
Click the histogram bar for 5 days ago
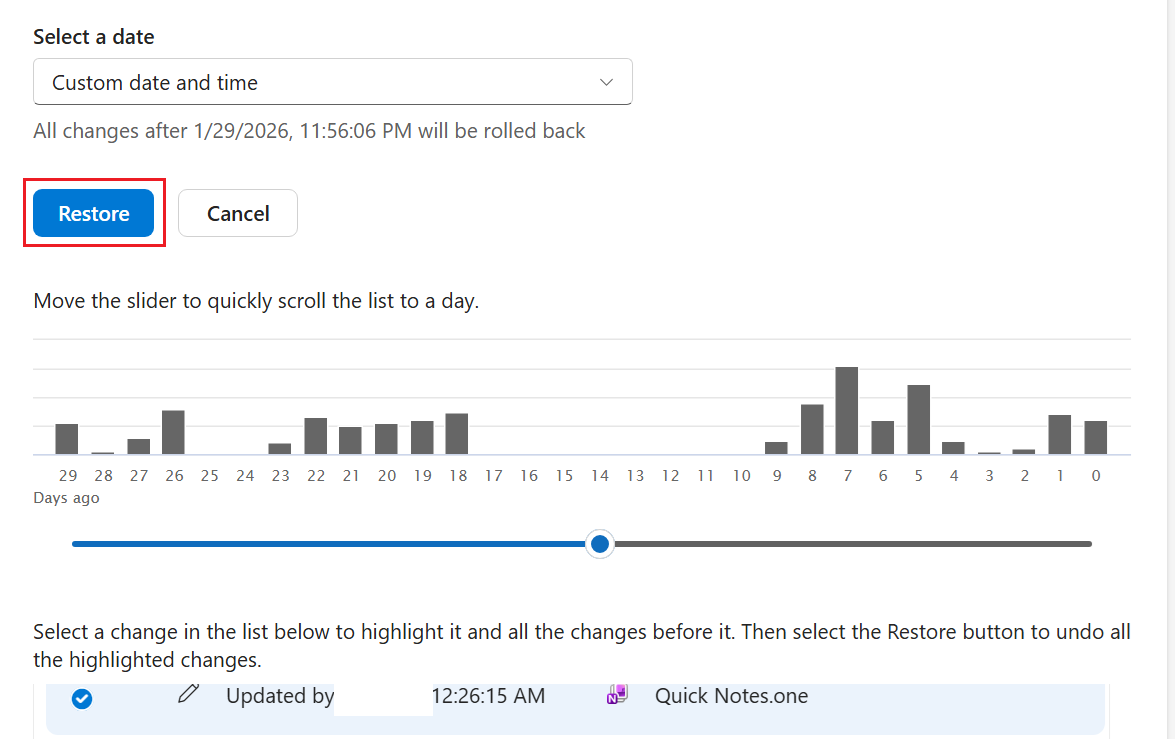[x=919, y=420]
